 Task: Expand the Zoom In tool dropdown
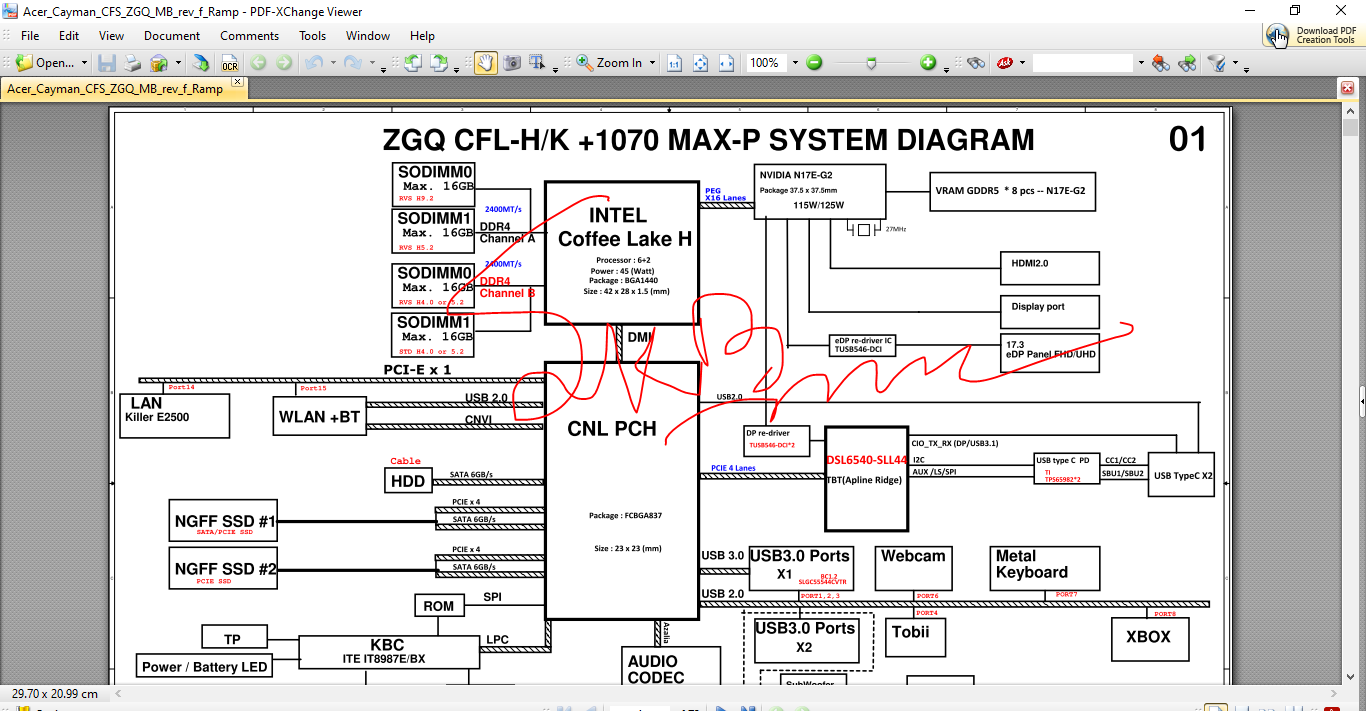(x=652, y=63)
